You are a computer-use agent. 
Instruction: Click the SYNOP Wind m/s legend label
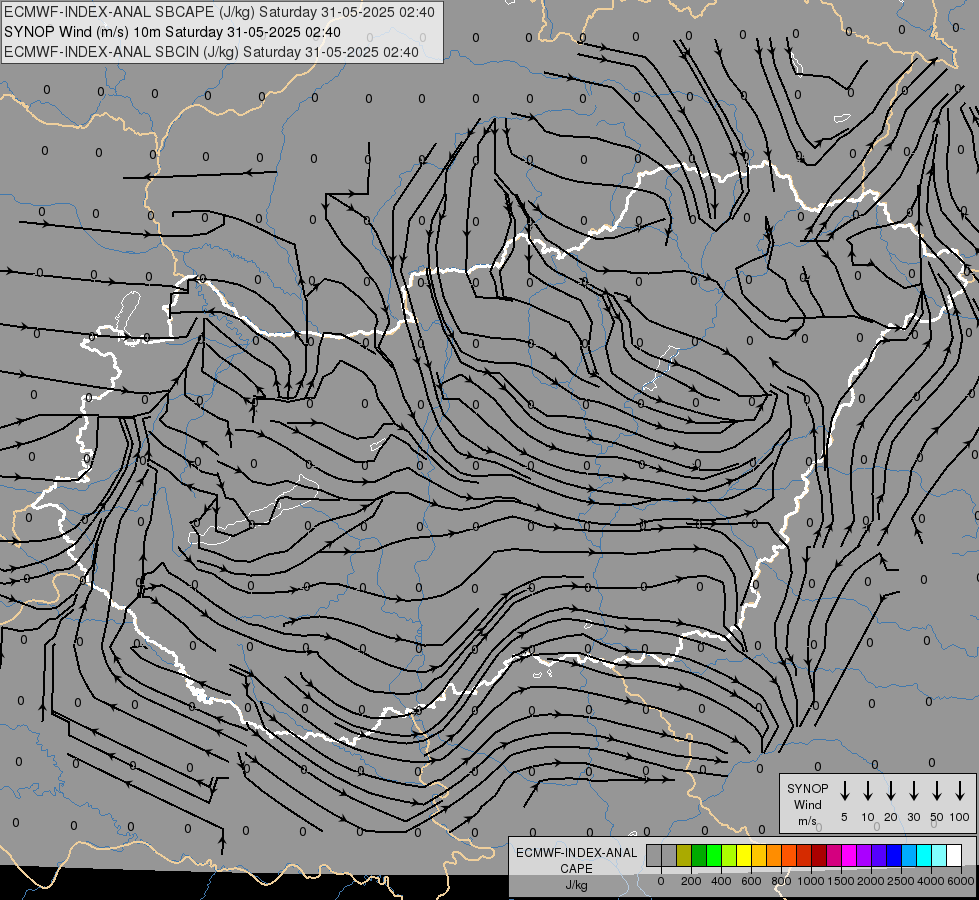pyautogui.click(x=807, y=805)
